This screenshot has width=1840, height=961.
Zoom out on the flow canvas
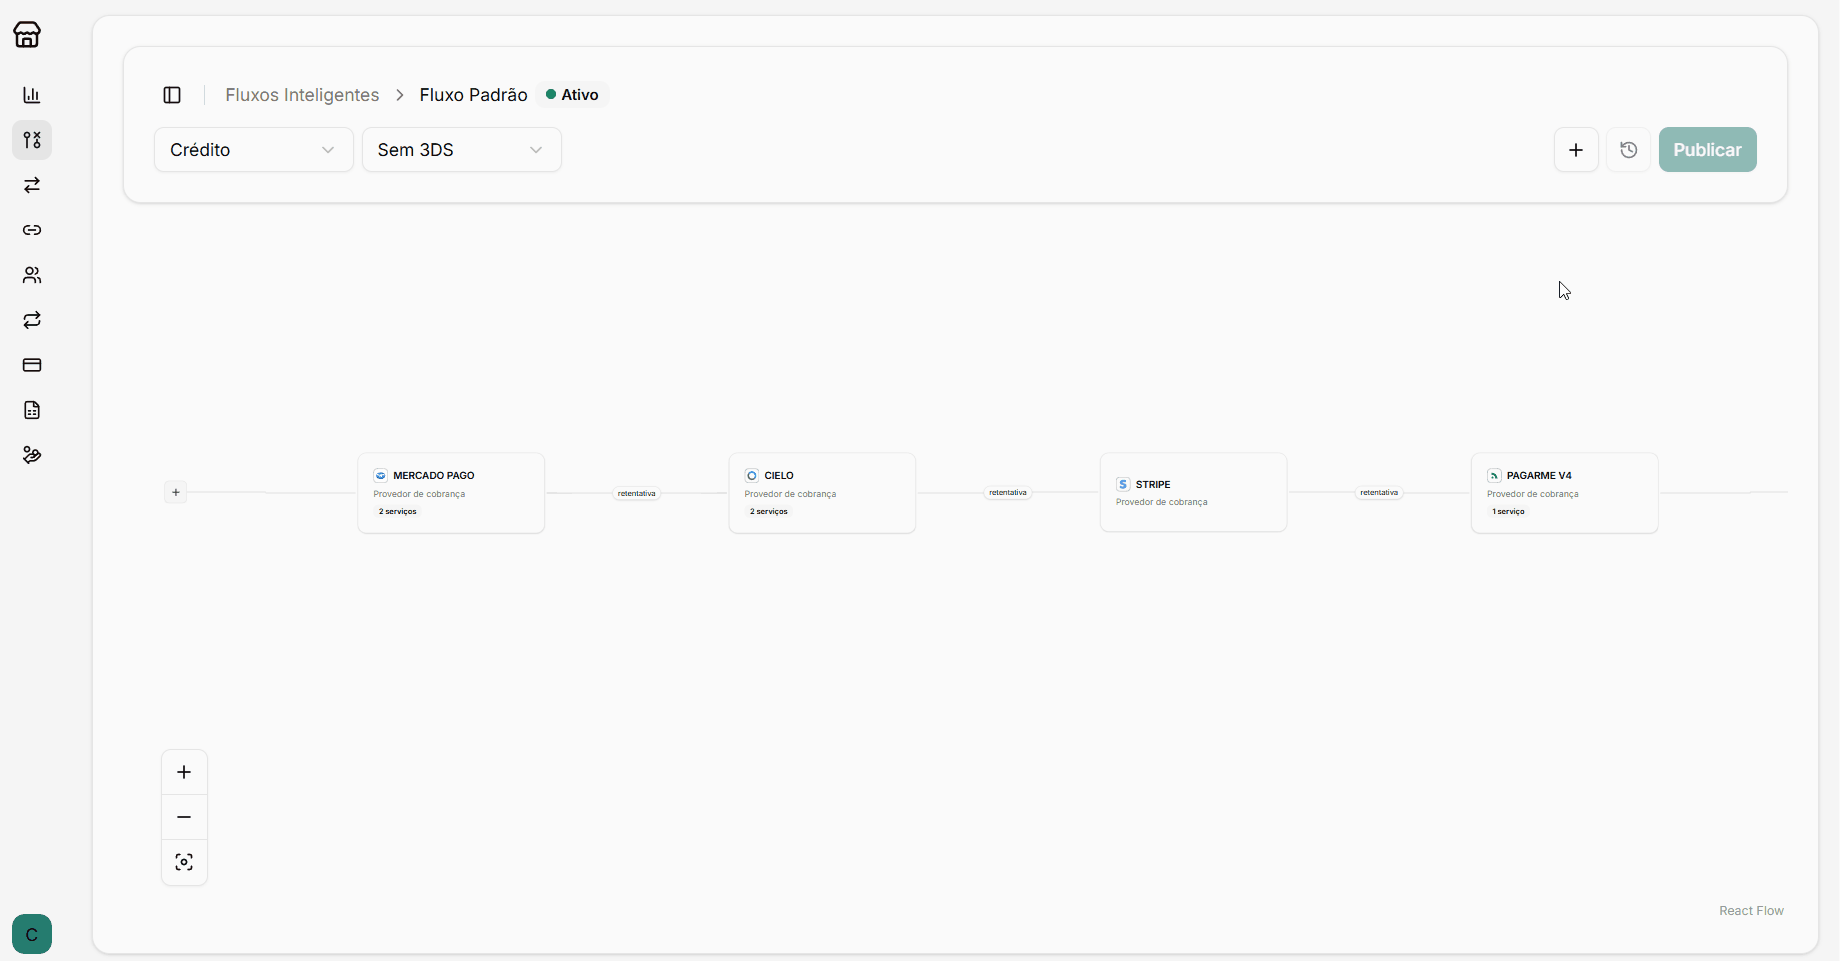pyautogui.click(x=184, y=817)
